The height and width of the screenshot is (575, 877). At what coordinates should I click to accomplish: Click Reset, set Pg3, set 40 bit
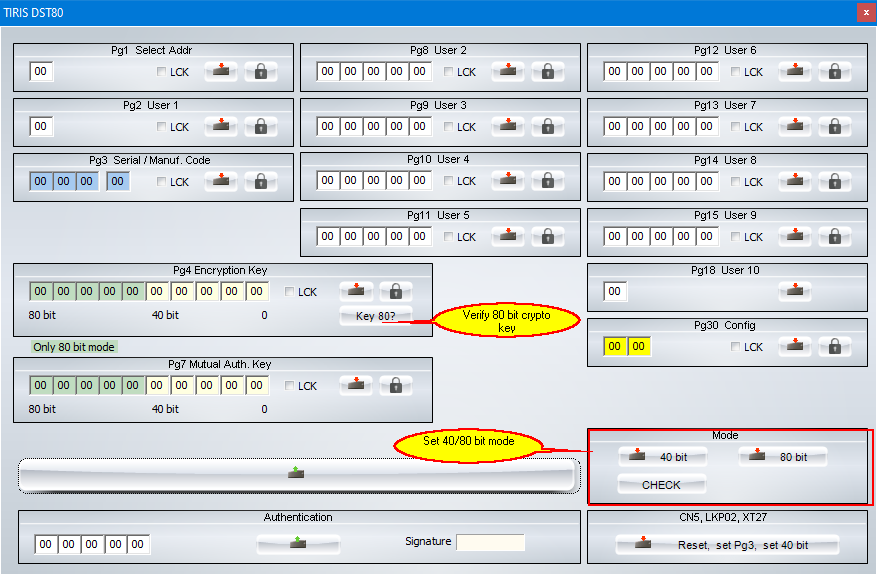pyautogui.click(x=727, y=544)
